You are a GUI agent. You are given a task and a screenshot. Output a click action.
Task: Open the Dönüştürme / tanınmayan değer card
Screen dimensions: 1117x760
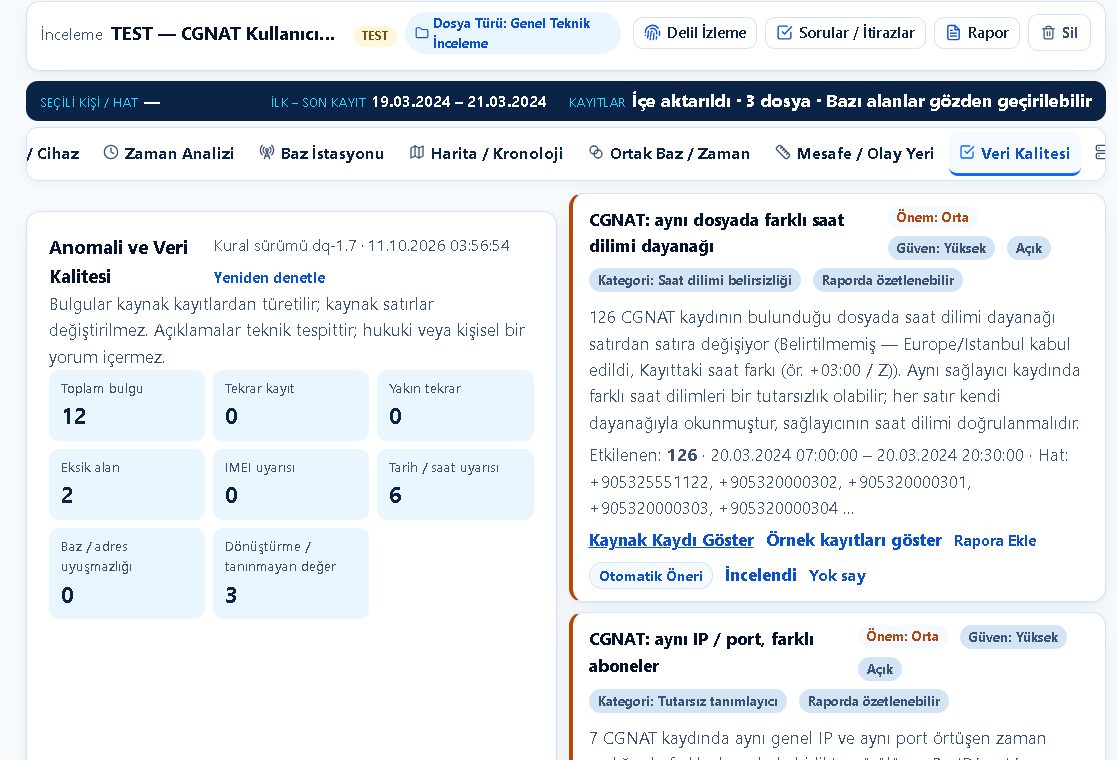pos(291,573)
